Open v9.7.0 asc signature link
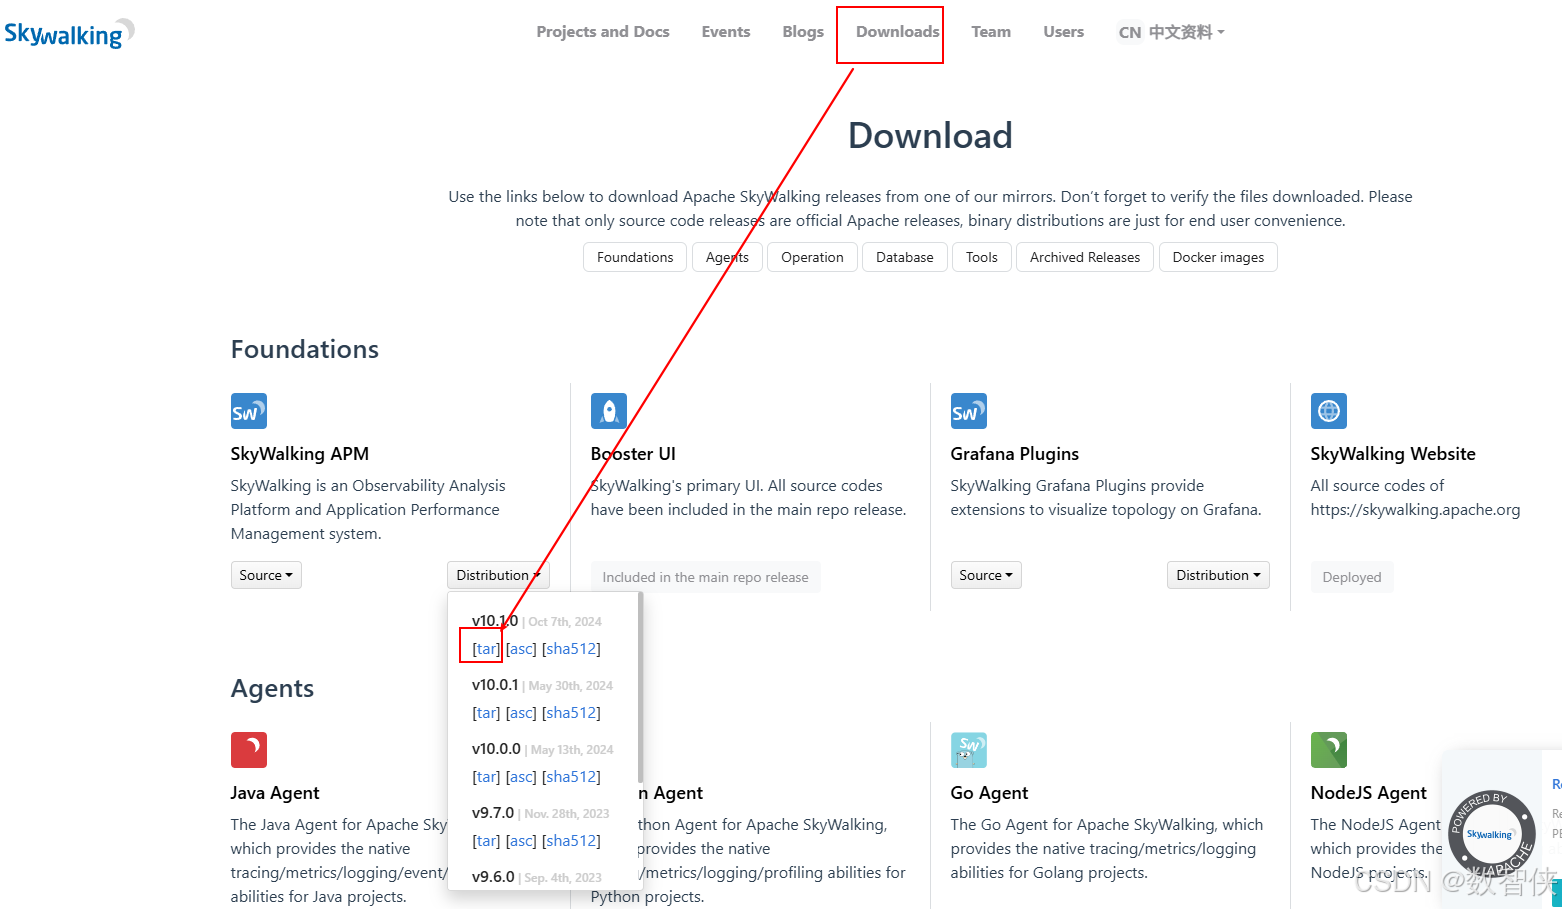 pos(521,841)
